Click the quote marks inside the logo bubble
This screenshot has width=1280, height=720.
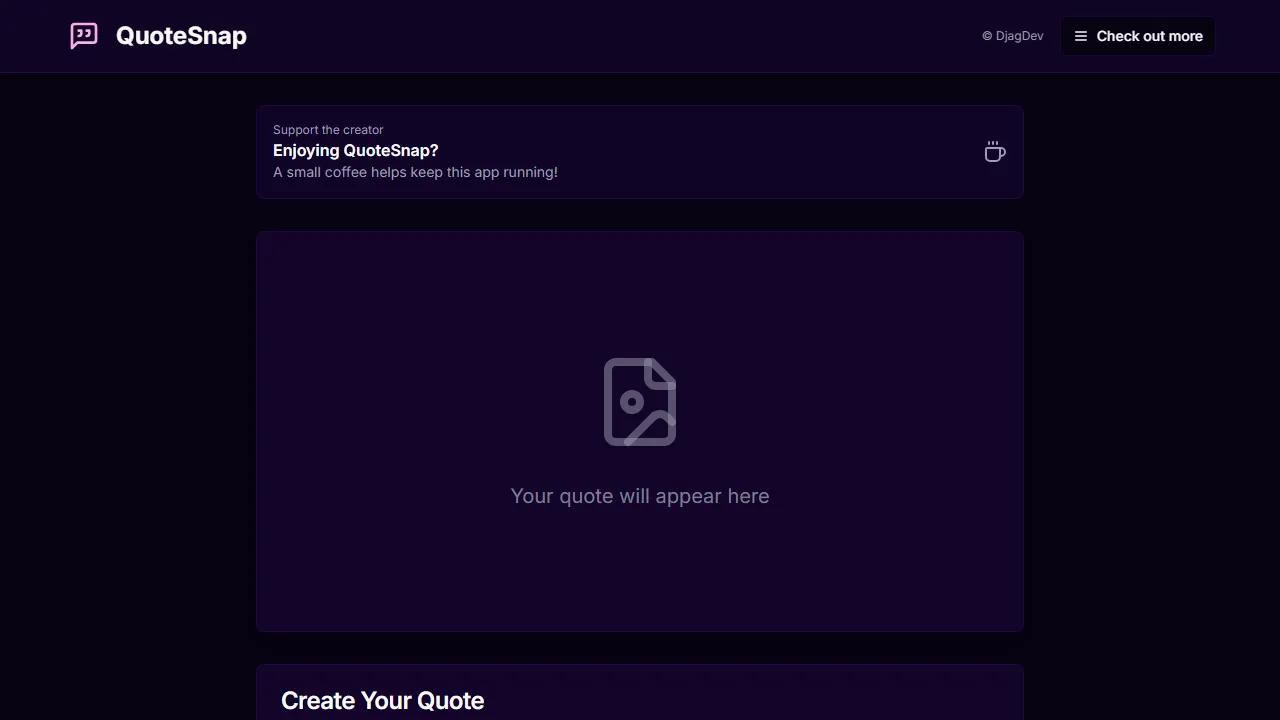pos(83,34)
